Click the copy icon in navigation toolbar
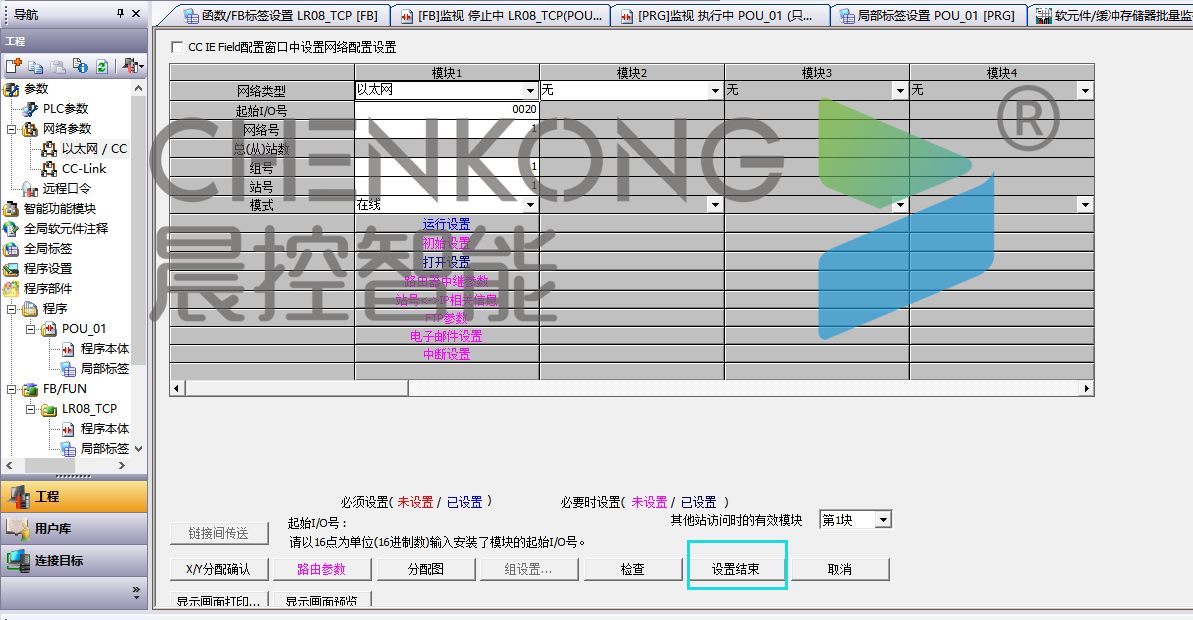 (35, 66)
